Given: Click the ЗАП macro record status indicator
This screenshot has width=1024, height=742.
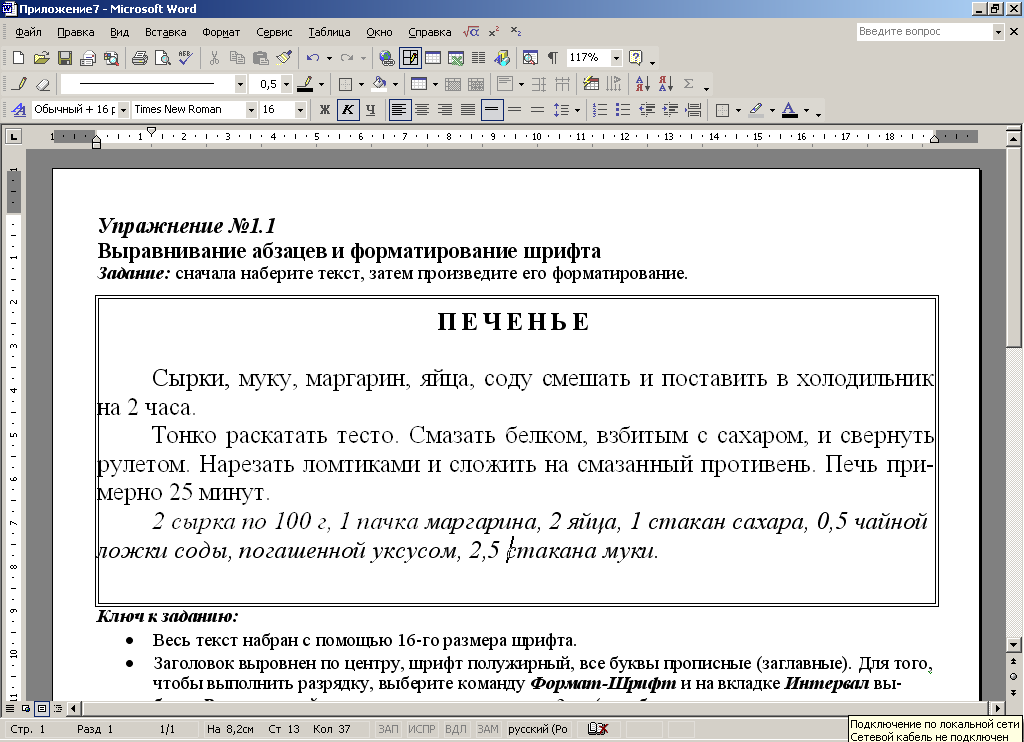Looking at the screenshot, I should pos(388,729).
